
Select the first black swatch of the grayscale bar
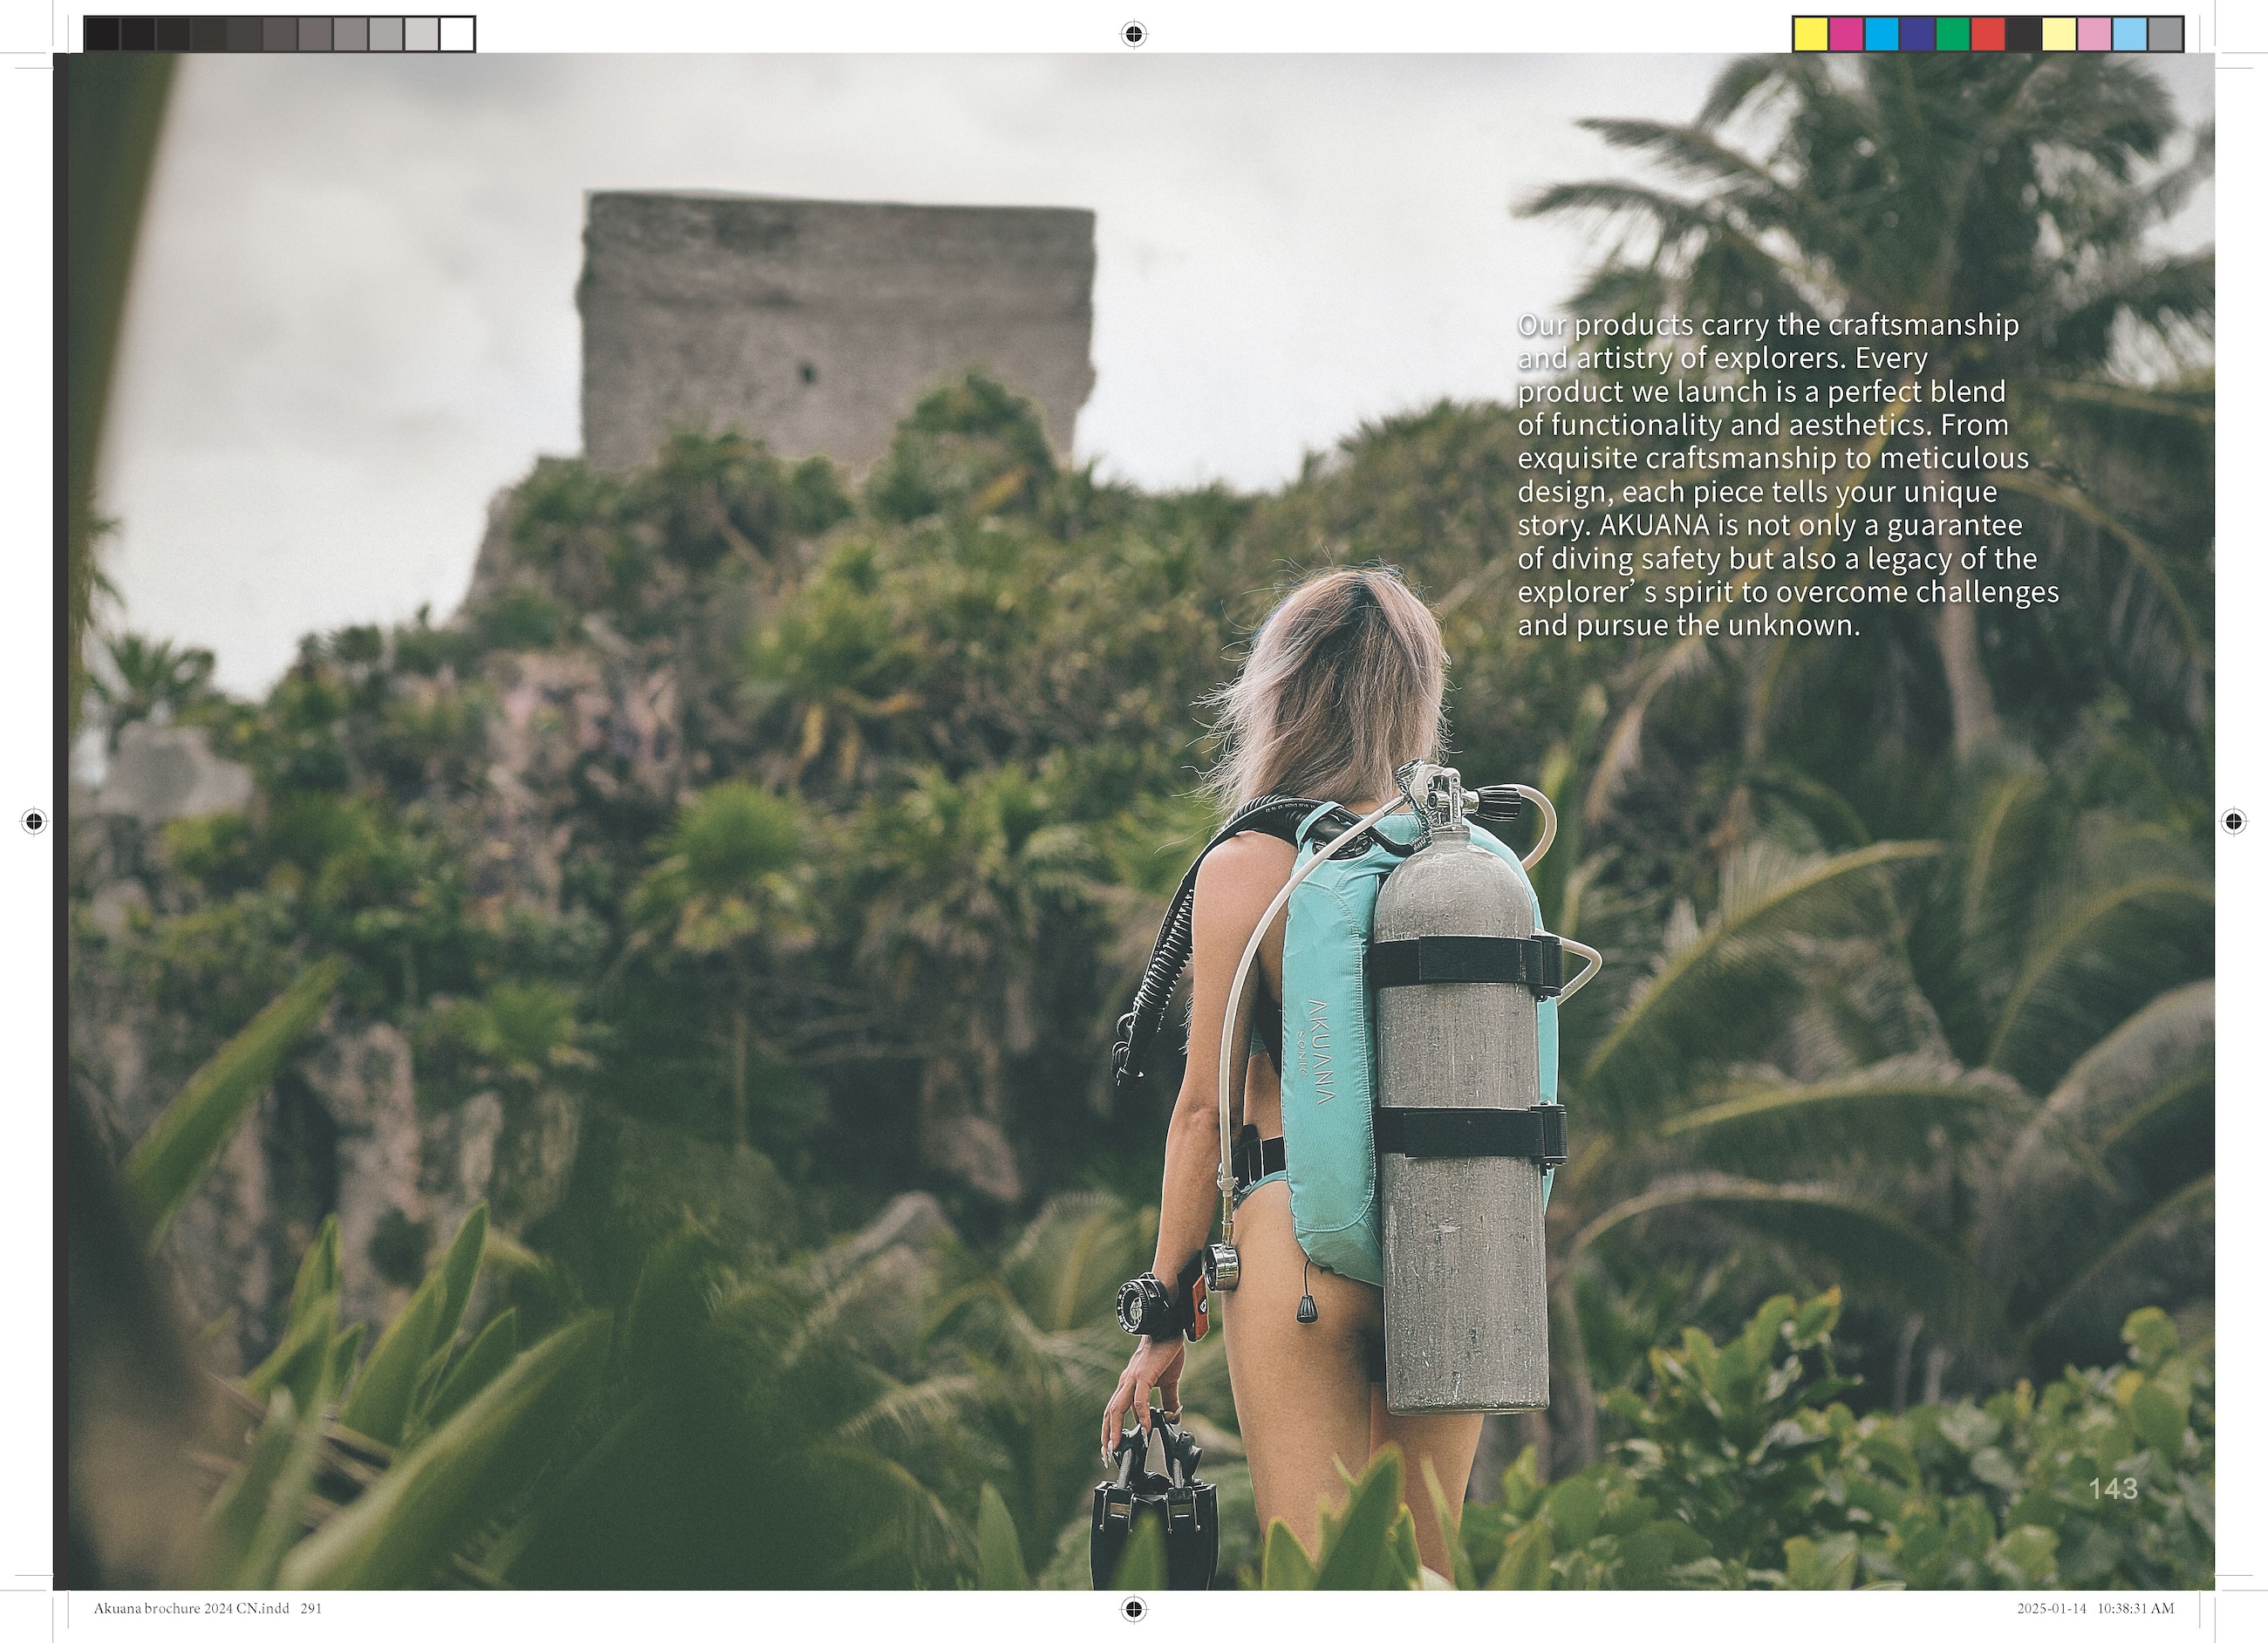tap(102, 34)
